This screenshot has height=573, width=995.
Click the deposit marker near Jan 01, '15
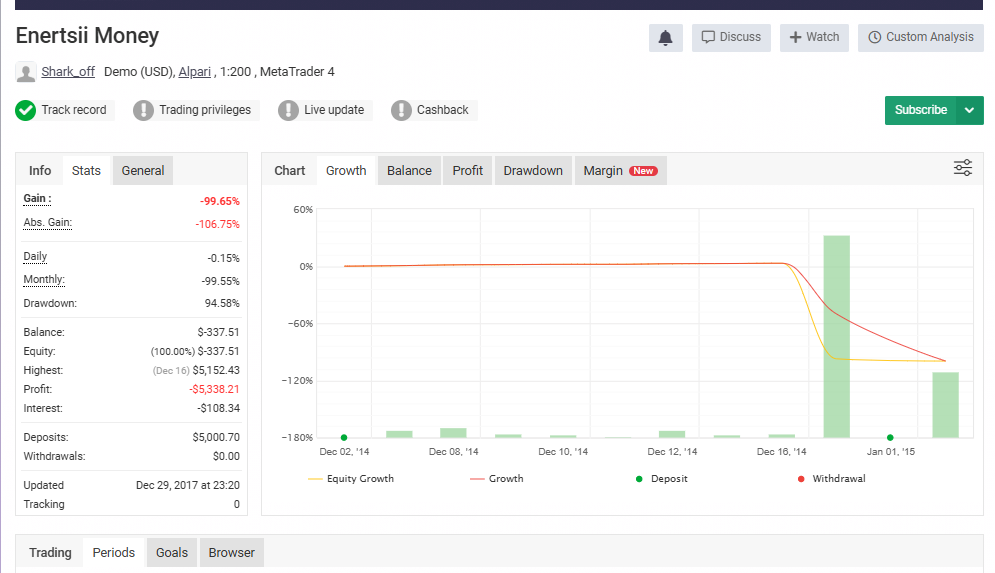point(890,438)
